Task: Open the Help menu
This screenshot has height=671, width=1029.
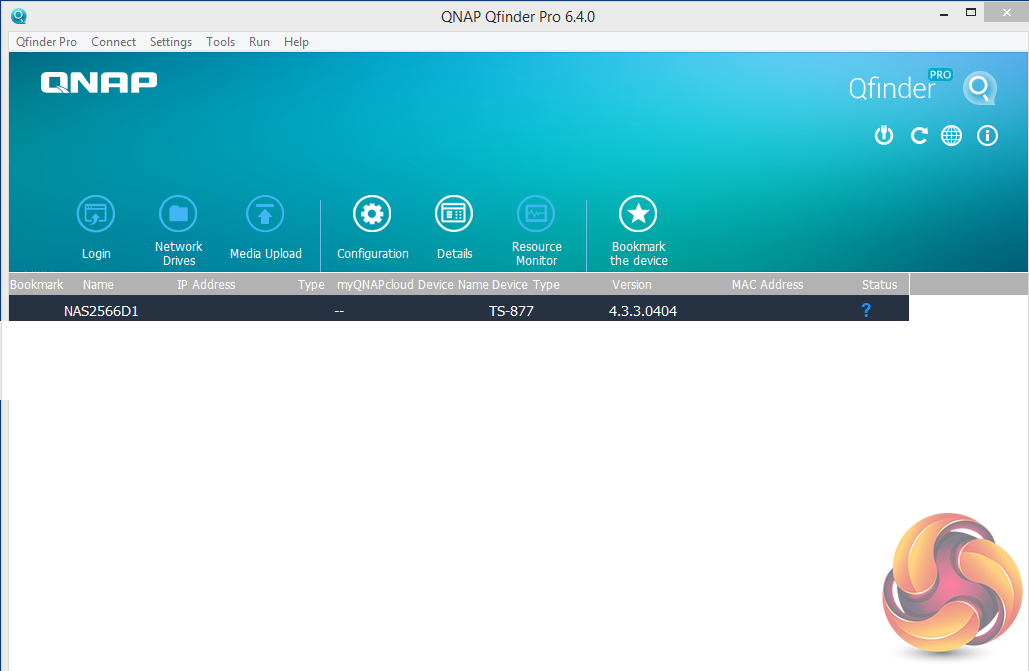Action: tap(296, 42)
